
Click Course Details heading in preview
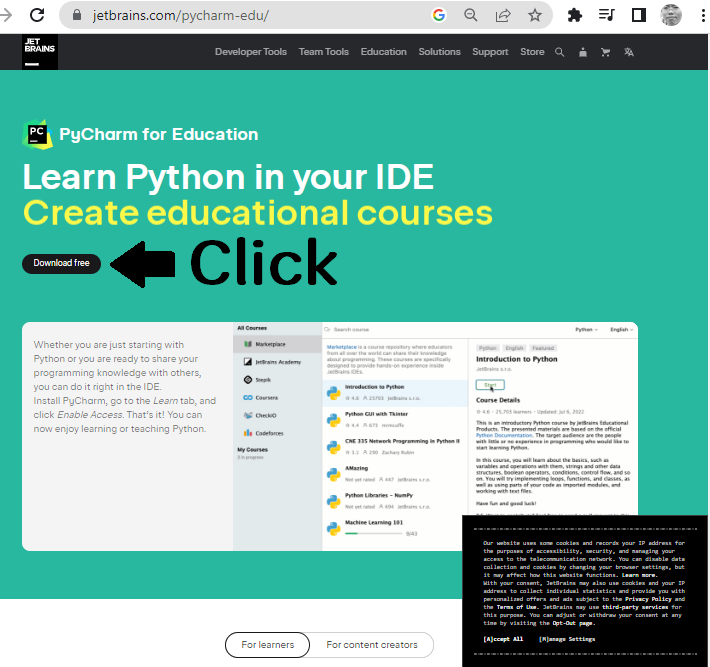pos(498,400)
